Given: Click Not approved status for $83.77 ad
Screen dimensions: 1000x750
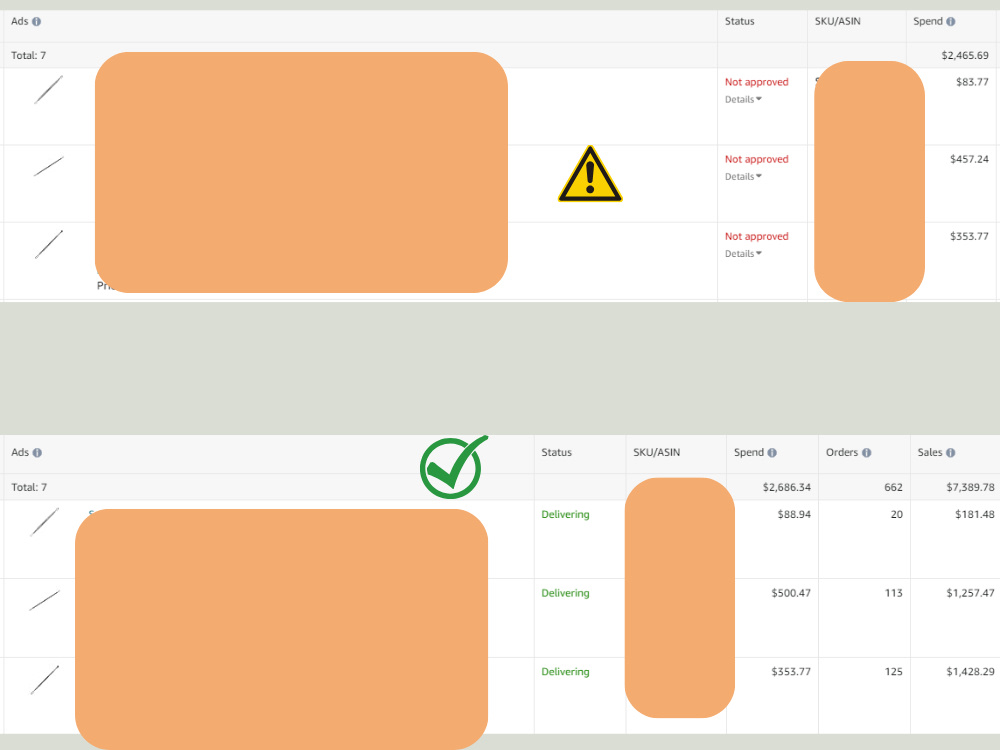Looking at the screenshot, I should 756,82.
